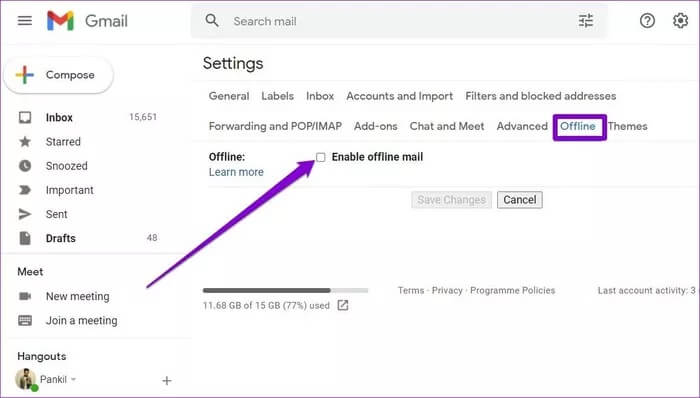700x398 pixels.
Task: Select the Chat and Meet tab
Action: pos(447,126)
